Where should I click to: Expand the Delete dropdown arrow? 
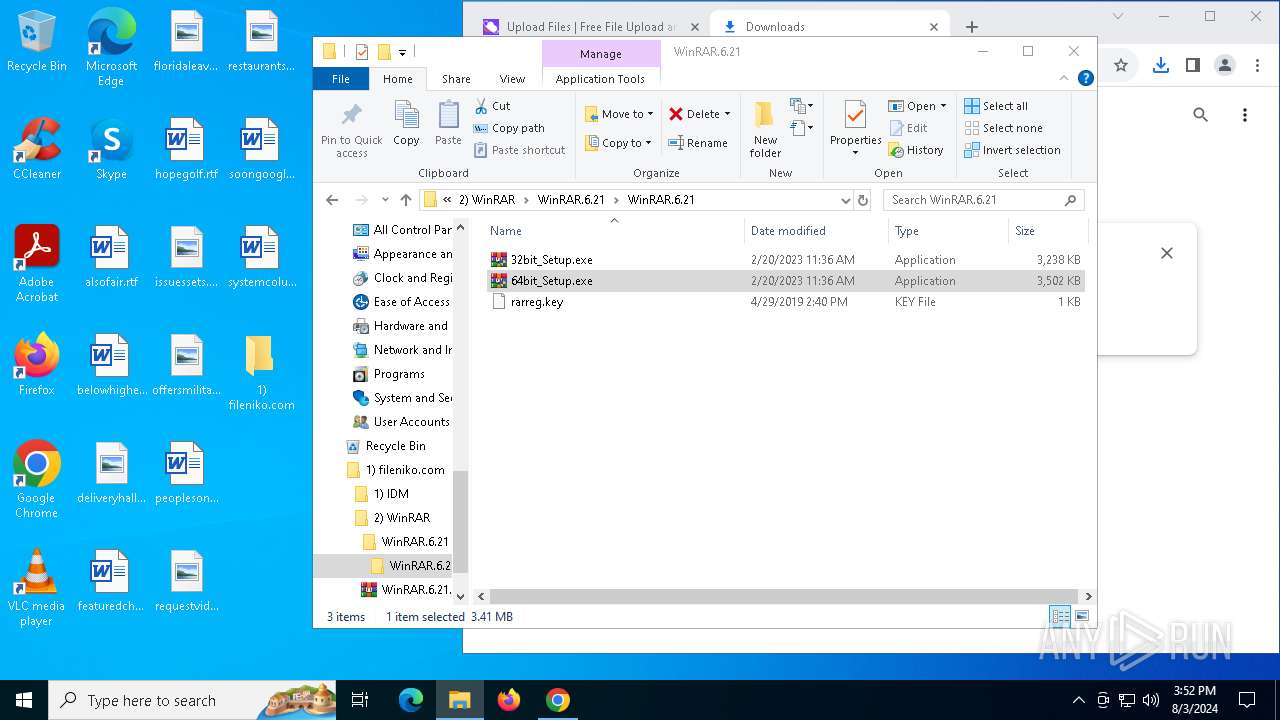coord(727,114)
